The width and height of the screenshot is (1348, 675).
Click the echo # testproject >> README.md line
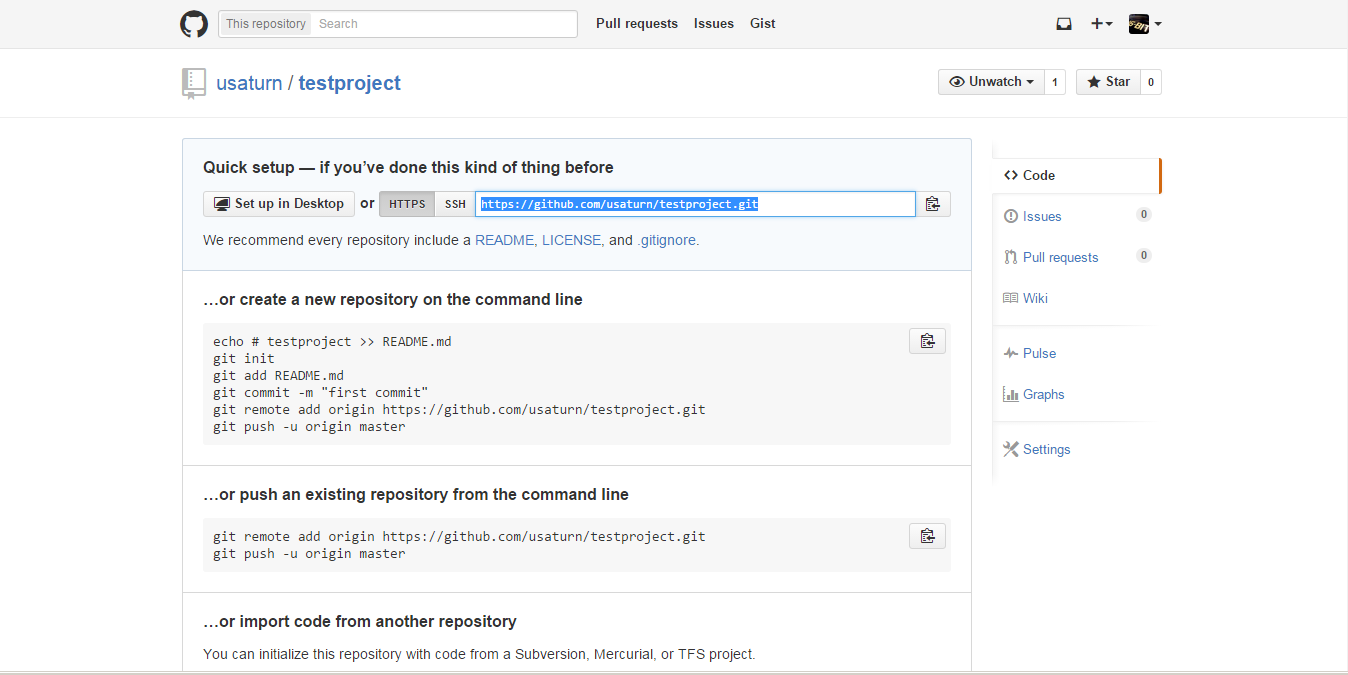(x=332, y=341)
